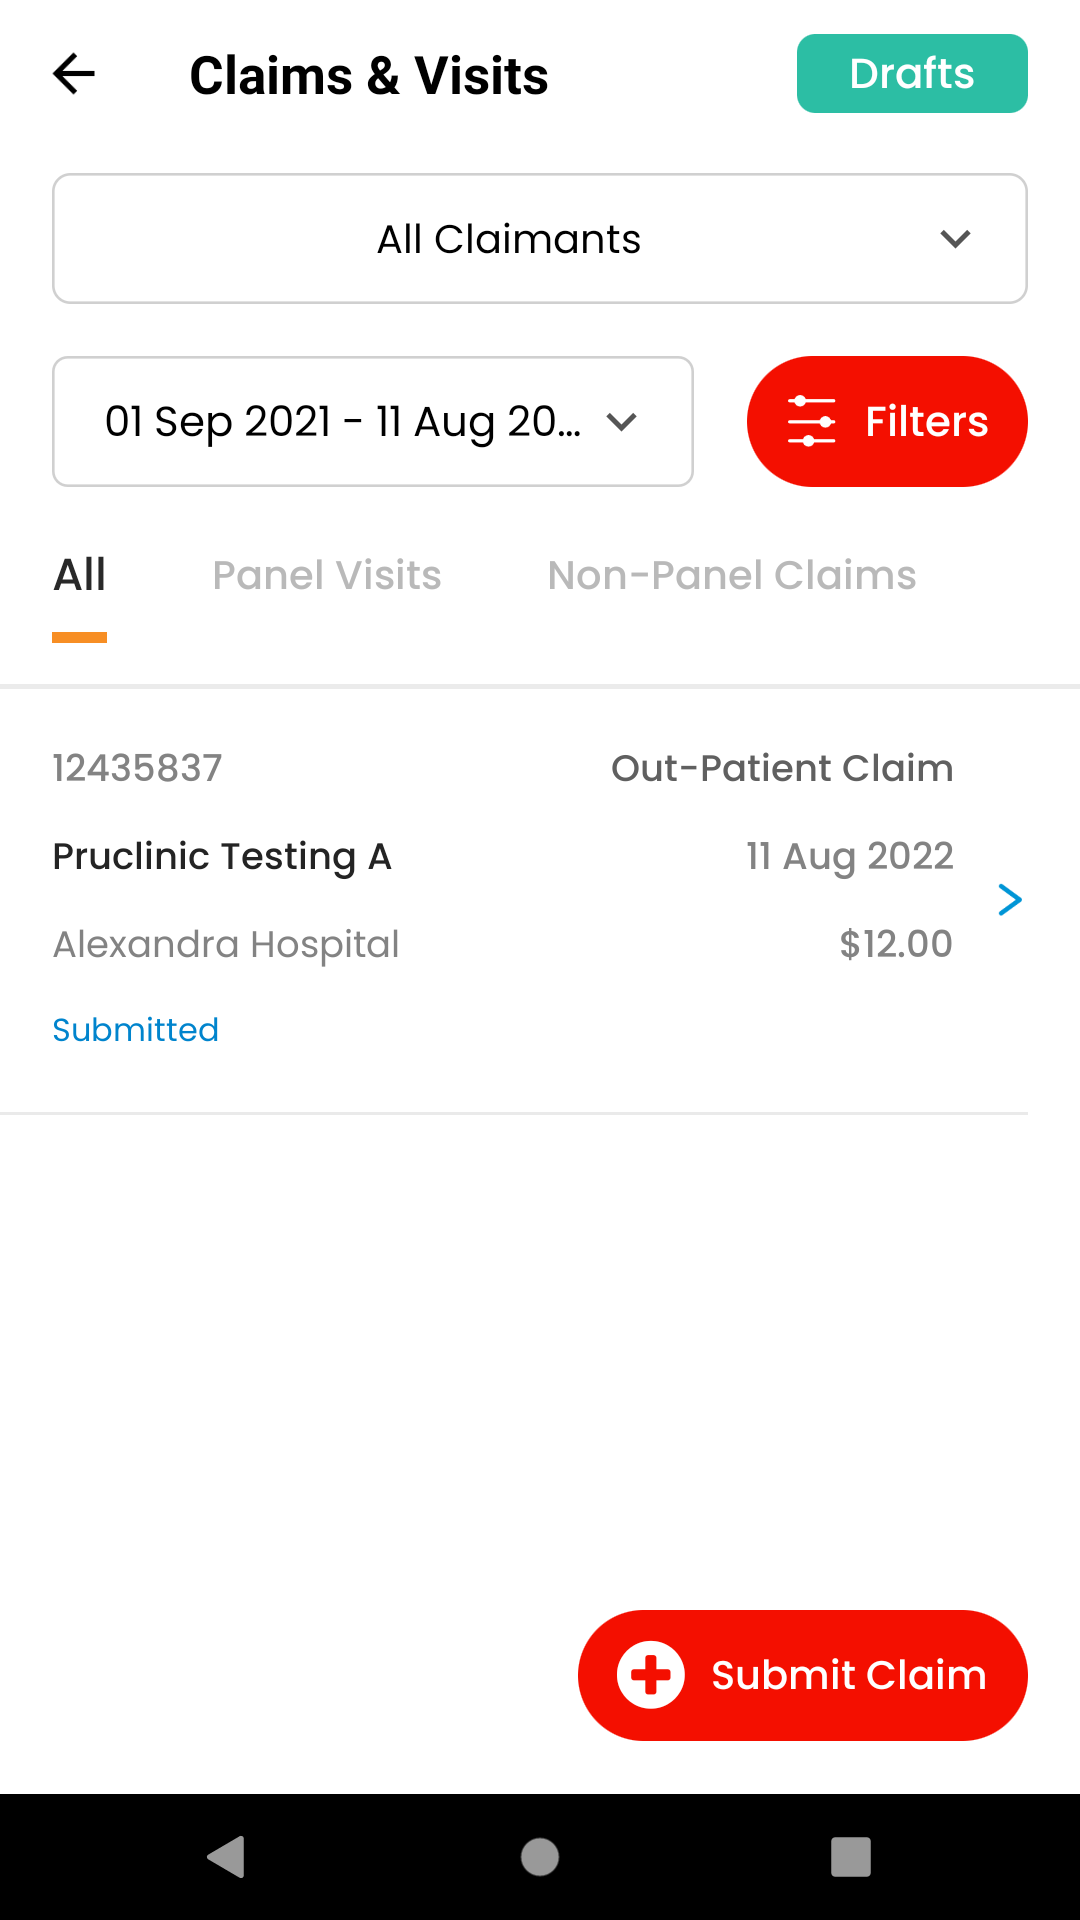Switch to Non-Panel Claims tab
The height and width of the screenshot is (1920, 1080).
coord(732,575)
